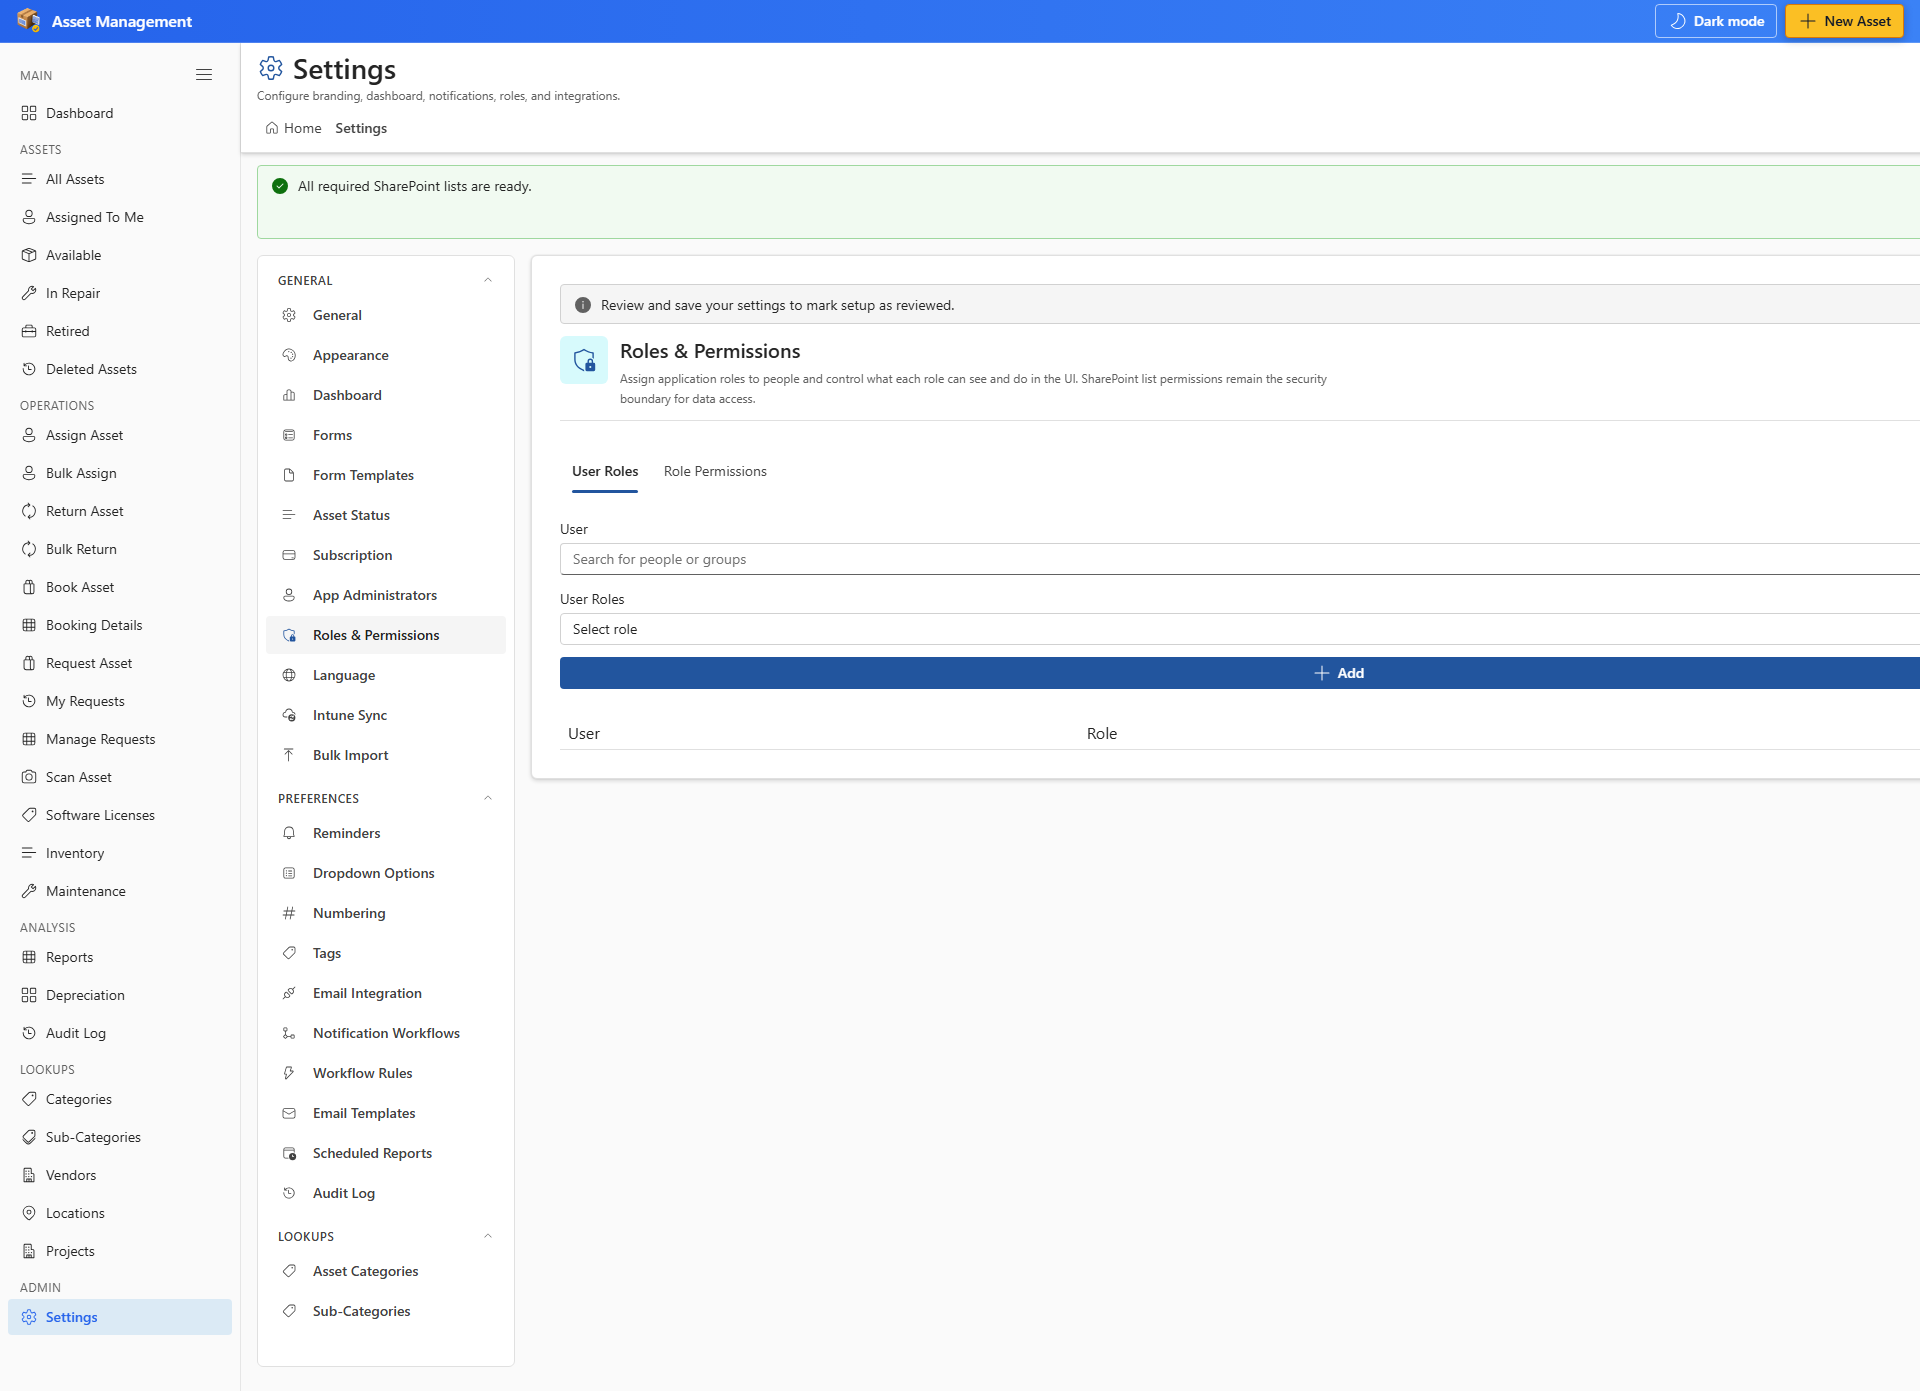
Task: Switch to the Role Permissions tab
Action: [x=715, y=471]
